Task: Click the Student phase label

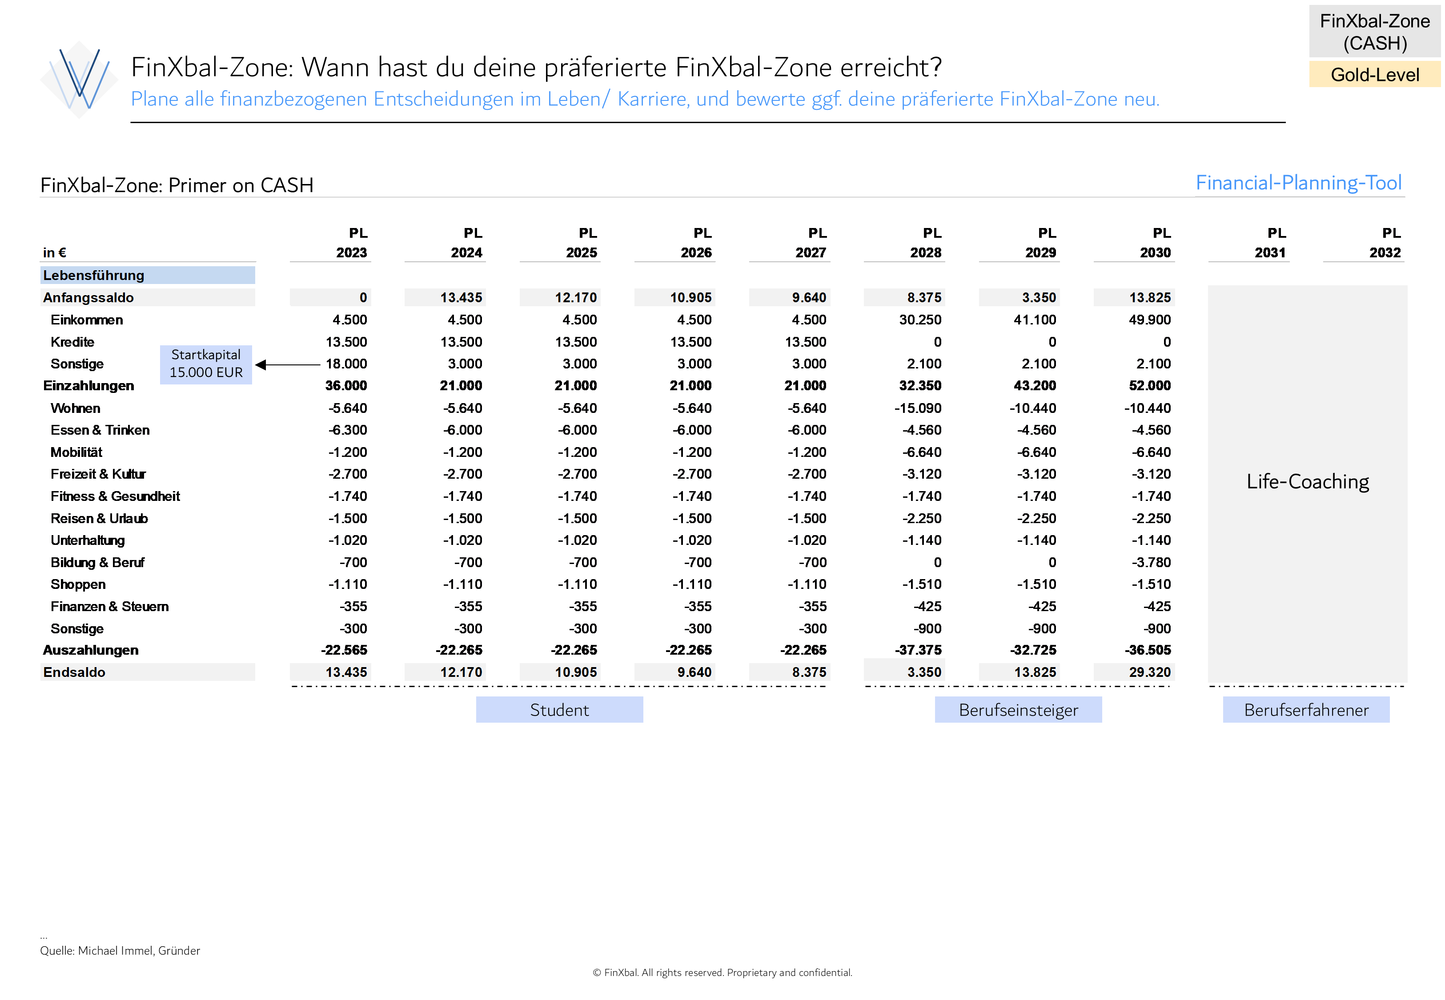Action: [559, 710]
